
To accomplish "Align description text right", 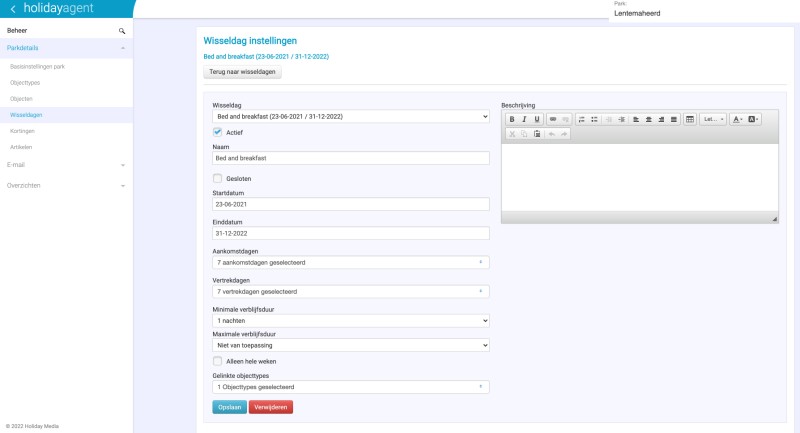I will tap(661, 119).
